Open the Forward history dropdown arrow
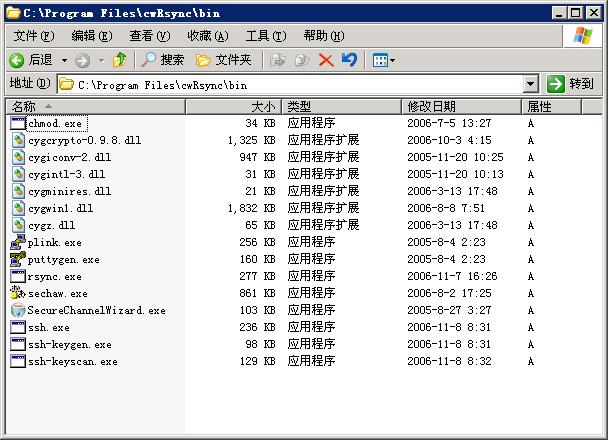This screenshot has height=440, width=608. pyautogui.click(x=102, y=60)
